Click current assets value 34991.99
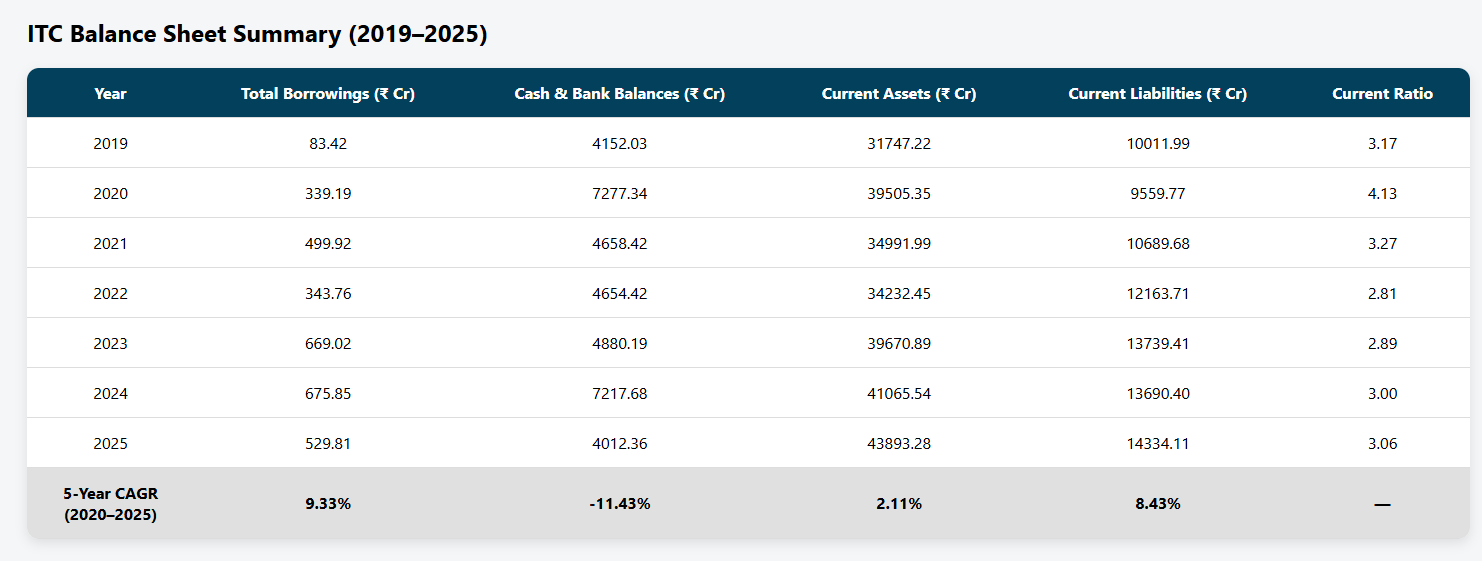Image resolution: width=1482 pixels, height=561 pixels. (899, 243)
